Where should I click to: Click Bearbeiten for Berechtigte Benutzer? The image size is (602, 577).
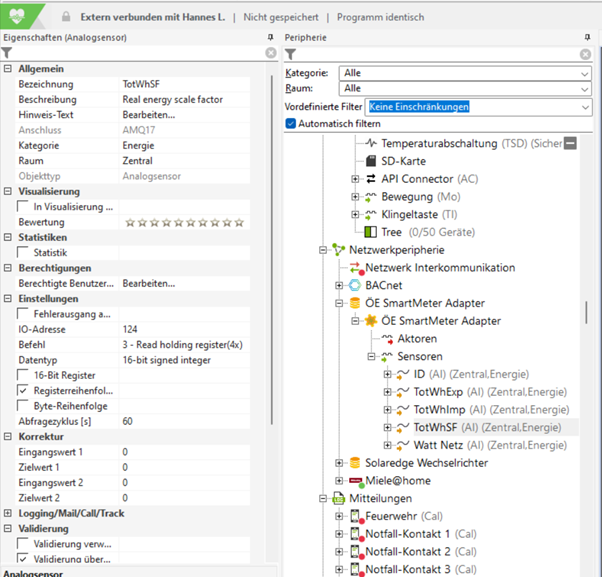point(149,283)
